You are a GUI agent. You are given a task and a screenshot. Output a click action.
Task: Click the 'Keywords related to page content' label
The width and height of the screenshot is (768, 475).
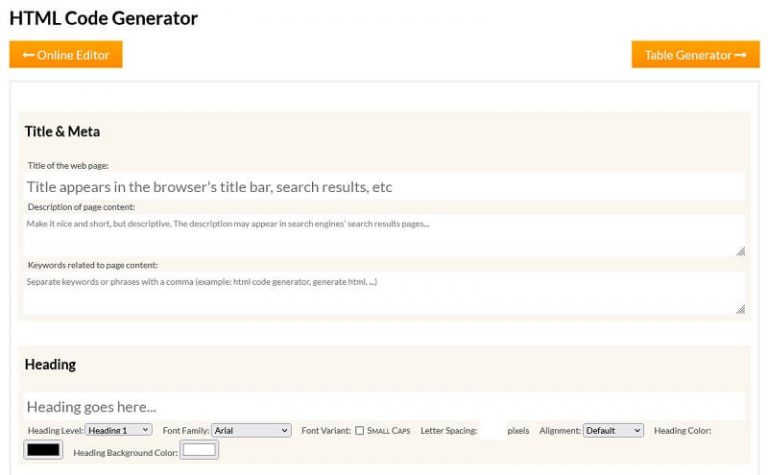[92, 265]
